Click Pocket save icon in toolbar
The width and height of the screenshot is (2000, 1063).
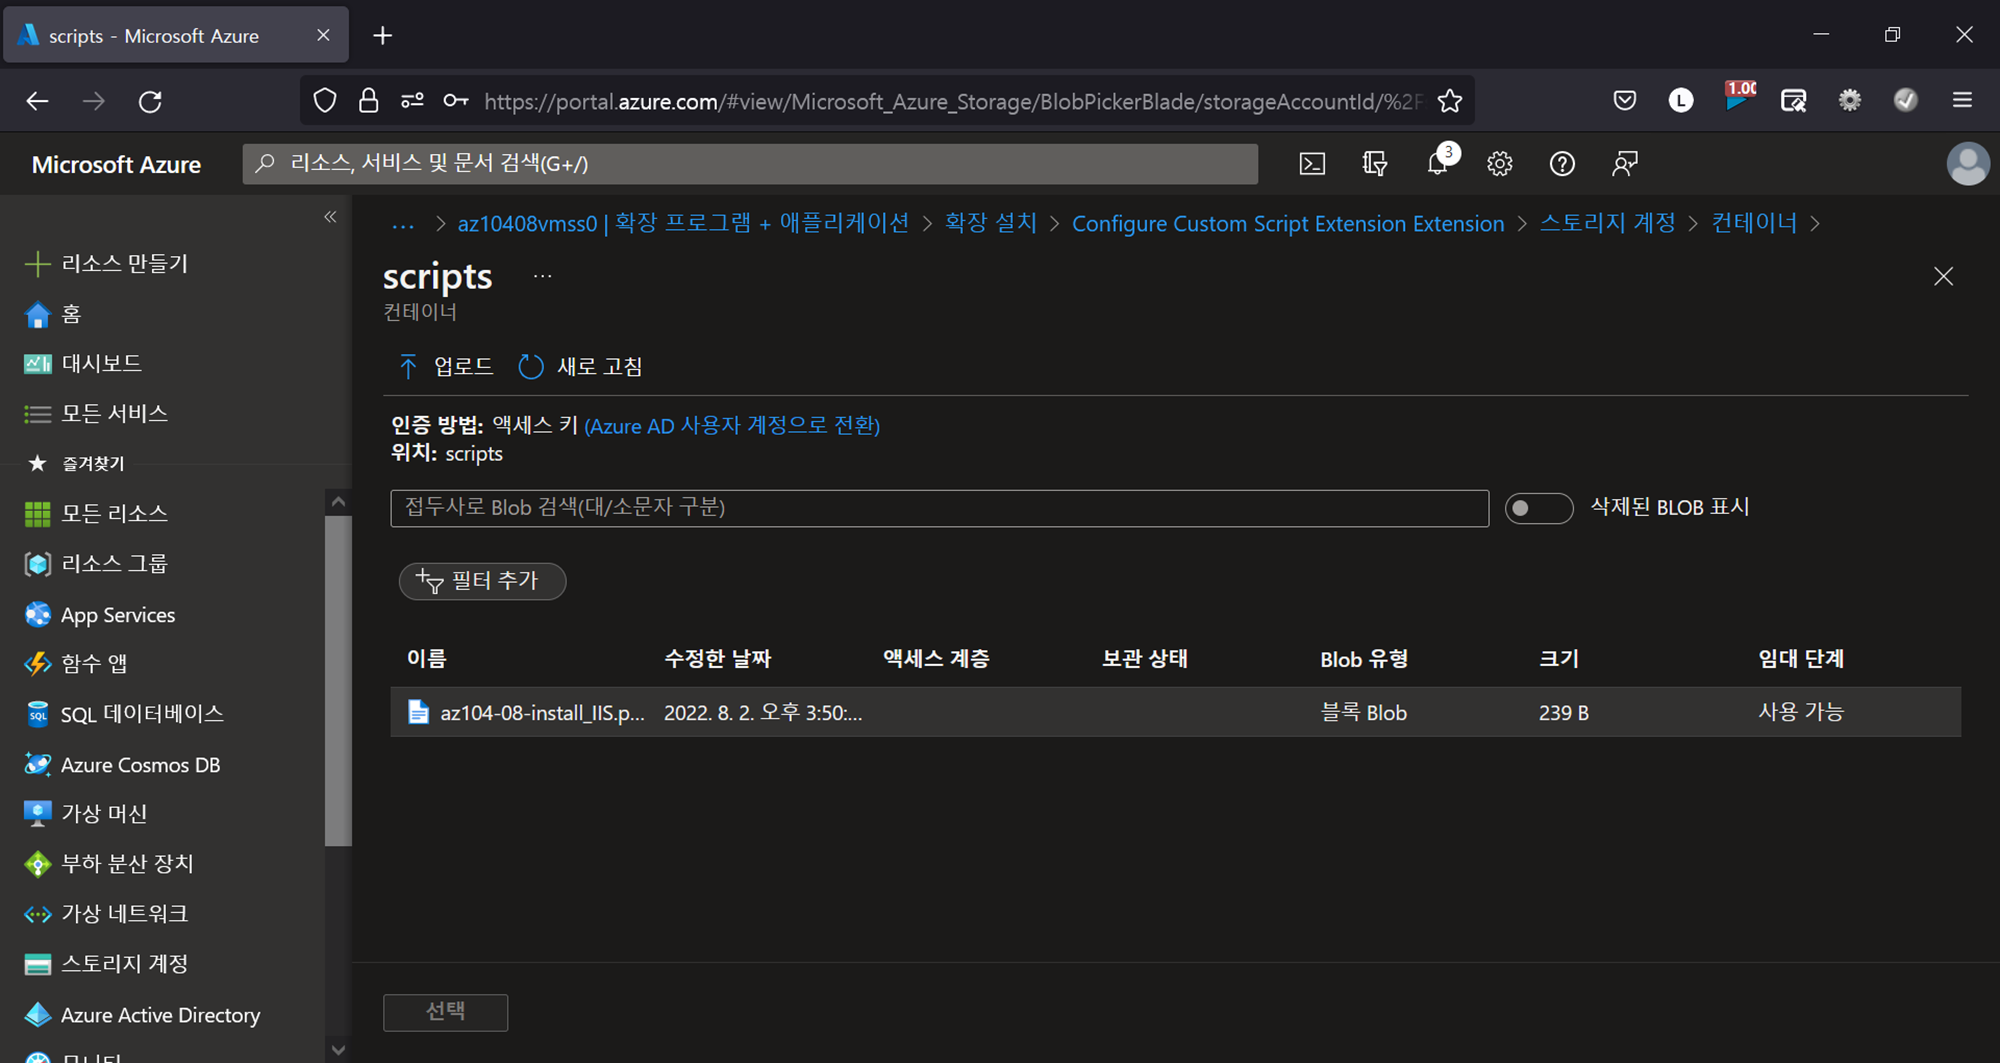[x=1625, y=100]
